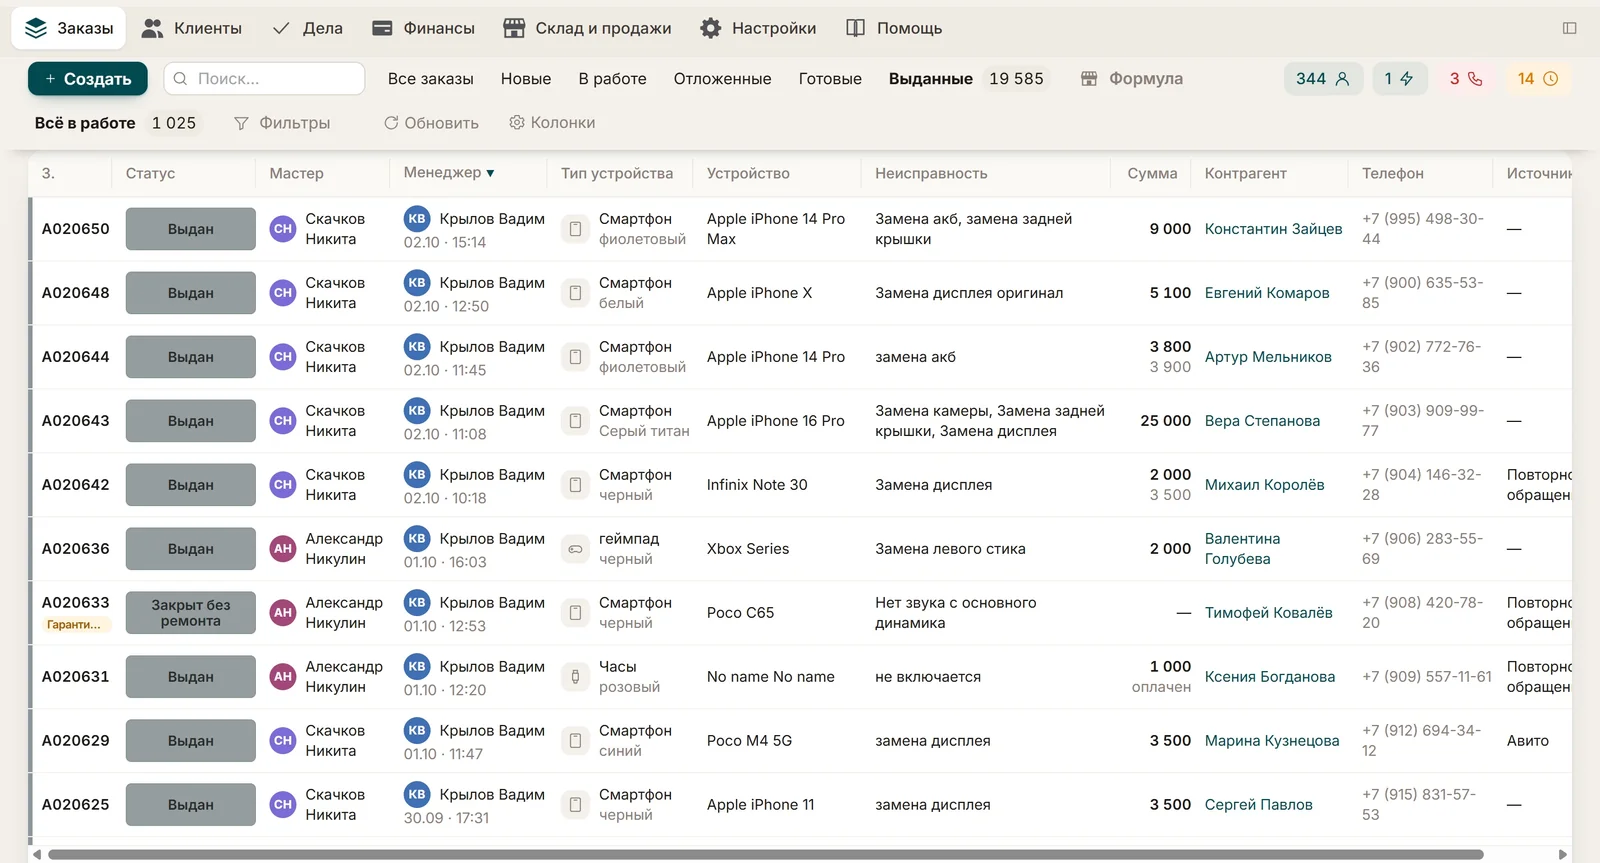
Task: Sort by the Менеджер column dropdown arrow
Action: click(x=490, y=173)
